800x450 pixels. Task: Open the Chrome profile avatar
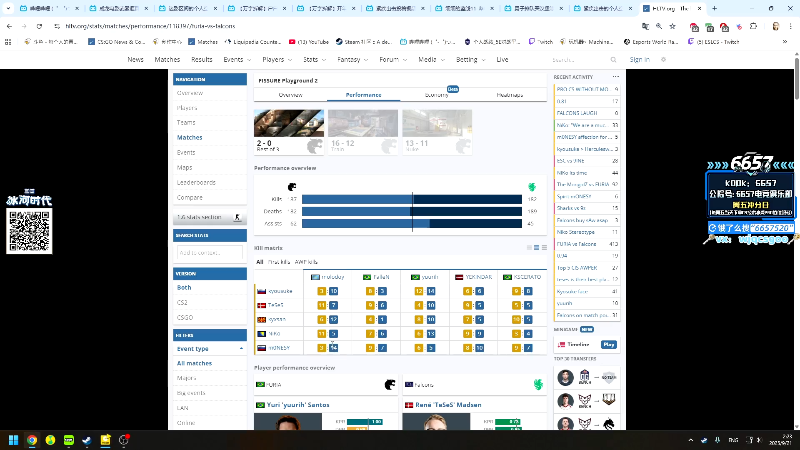coord(776,26)
